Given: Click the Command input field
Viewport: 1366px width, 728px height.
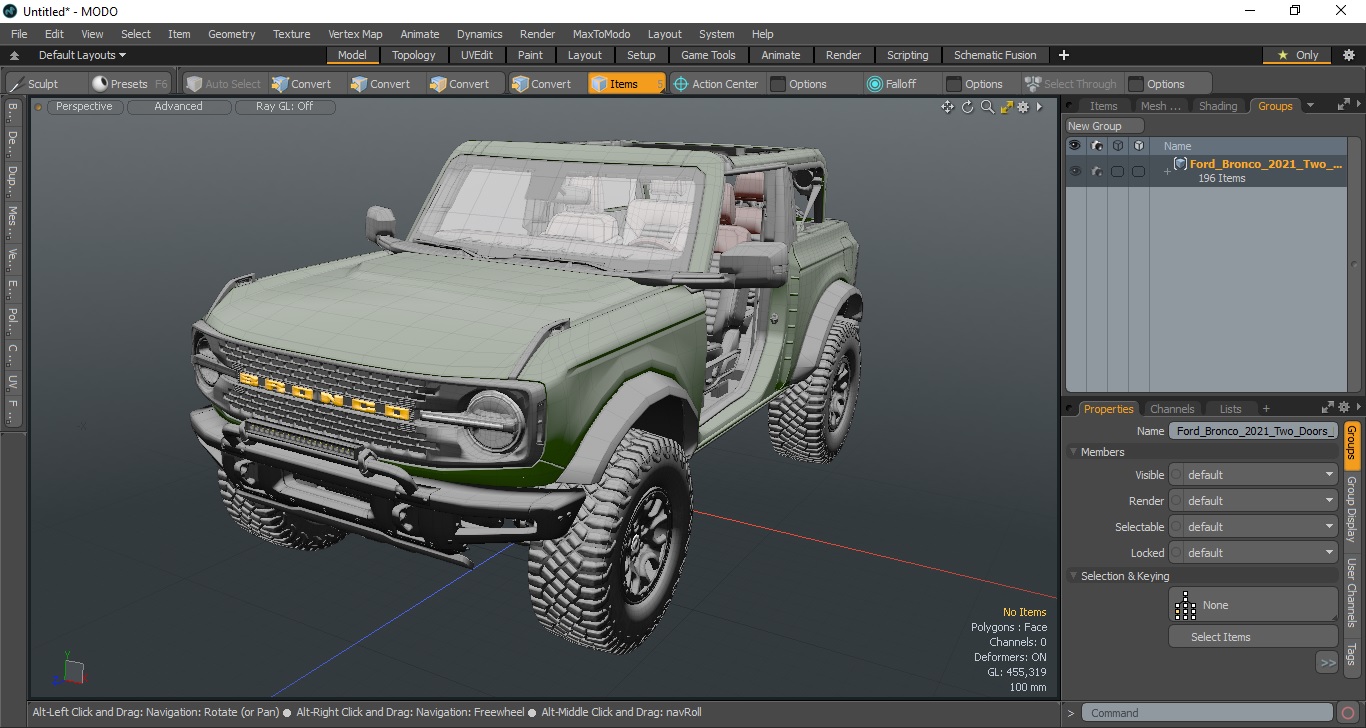Looking at the screenshot, I should (1208, 713).
